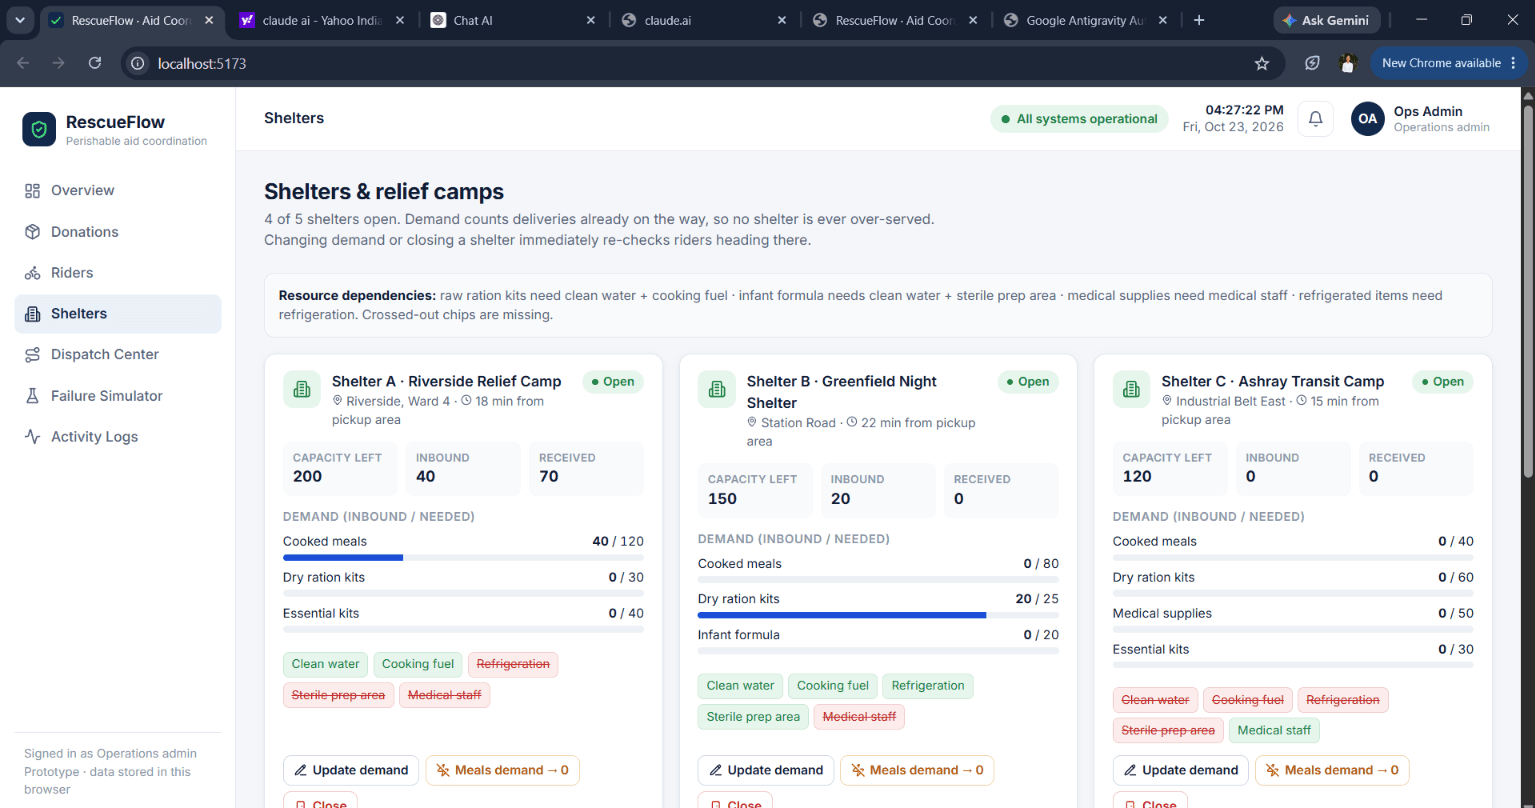This screenshot has width=1535, height=808.
Task: Switch to the Chat AI browser tab
Action: click(514, 20)
